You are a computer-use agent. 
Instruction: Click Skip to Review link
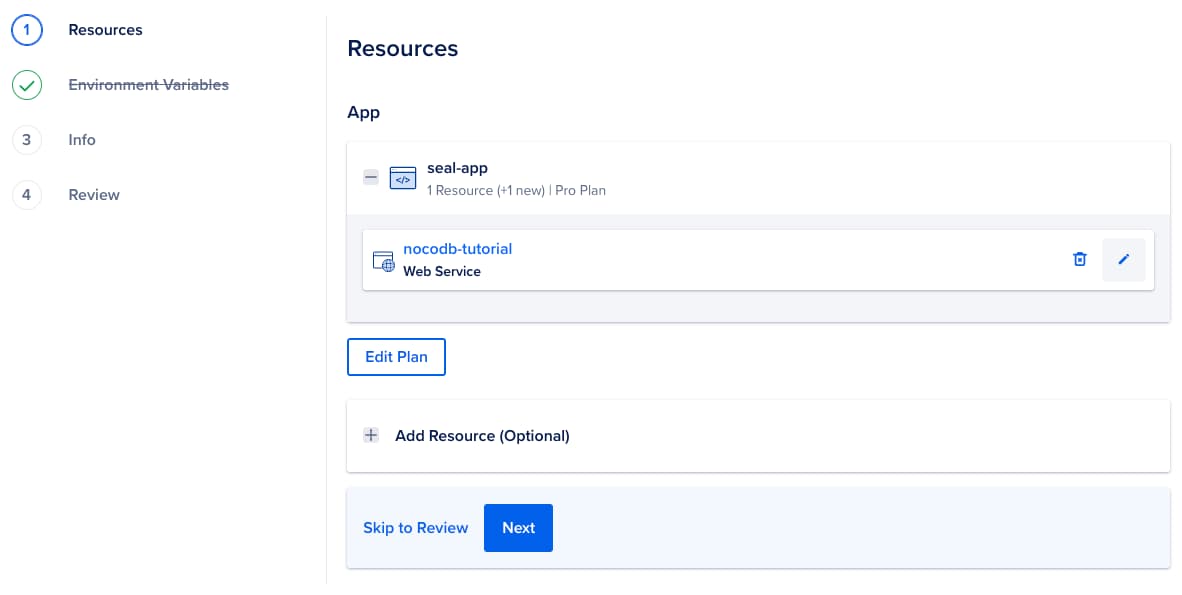pyautogui.click(x=415, y=528)
